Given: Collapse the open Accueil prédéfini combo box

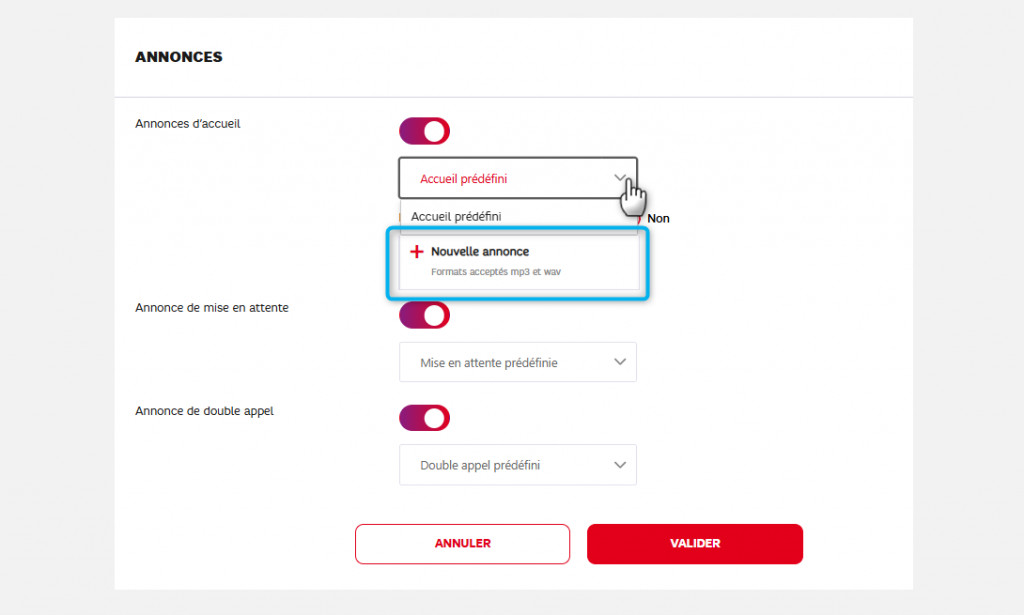Looking at the screenshot, I should pyautogui.click(x=517, y=179).
